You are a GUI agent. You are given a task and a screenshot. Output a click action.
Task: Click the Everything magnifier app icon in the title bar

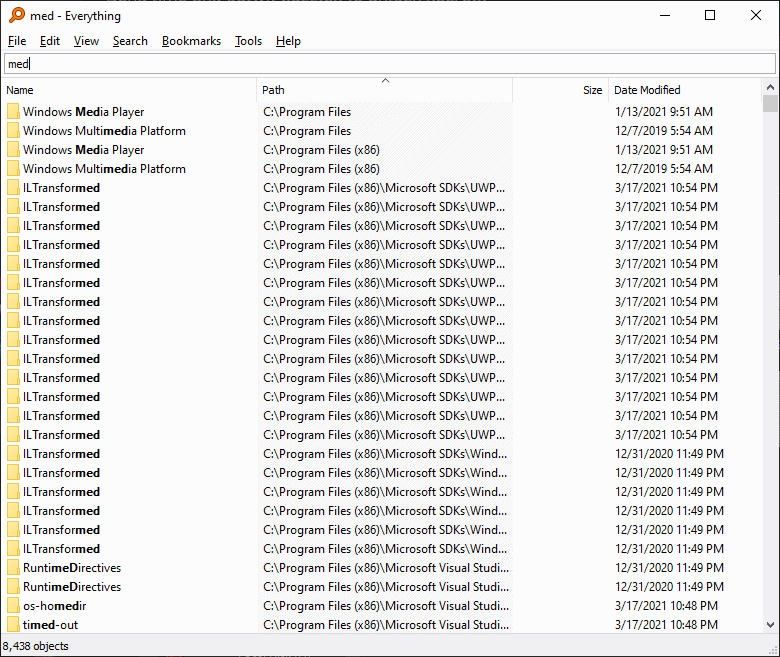click(16, 15)
